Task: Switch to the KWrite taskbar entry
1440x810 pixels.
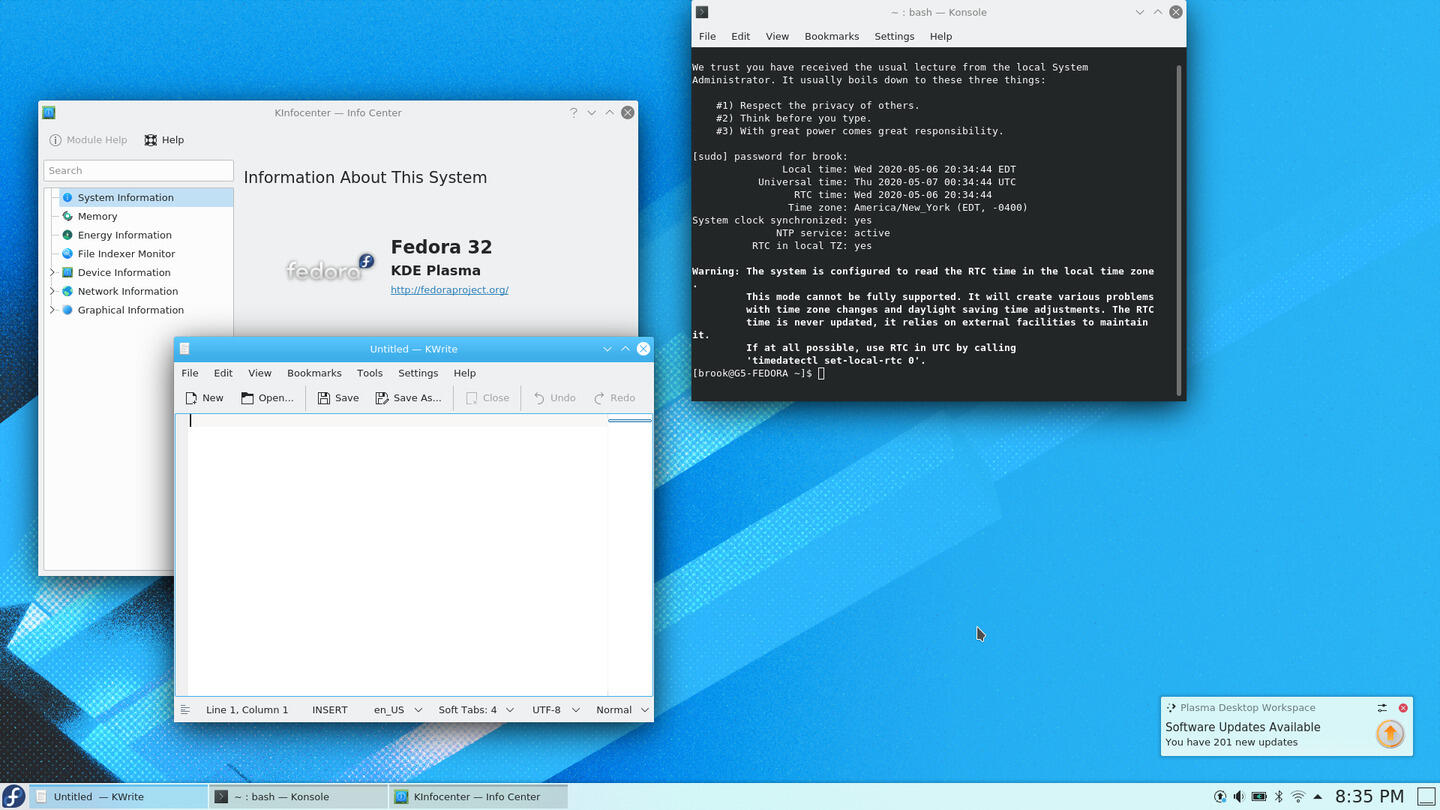Action: click(x=118, y=797)
